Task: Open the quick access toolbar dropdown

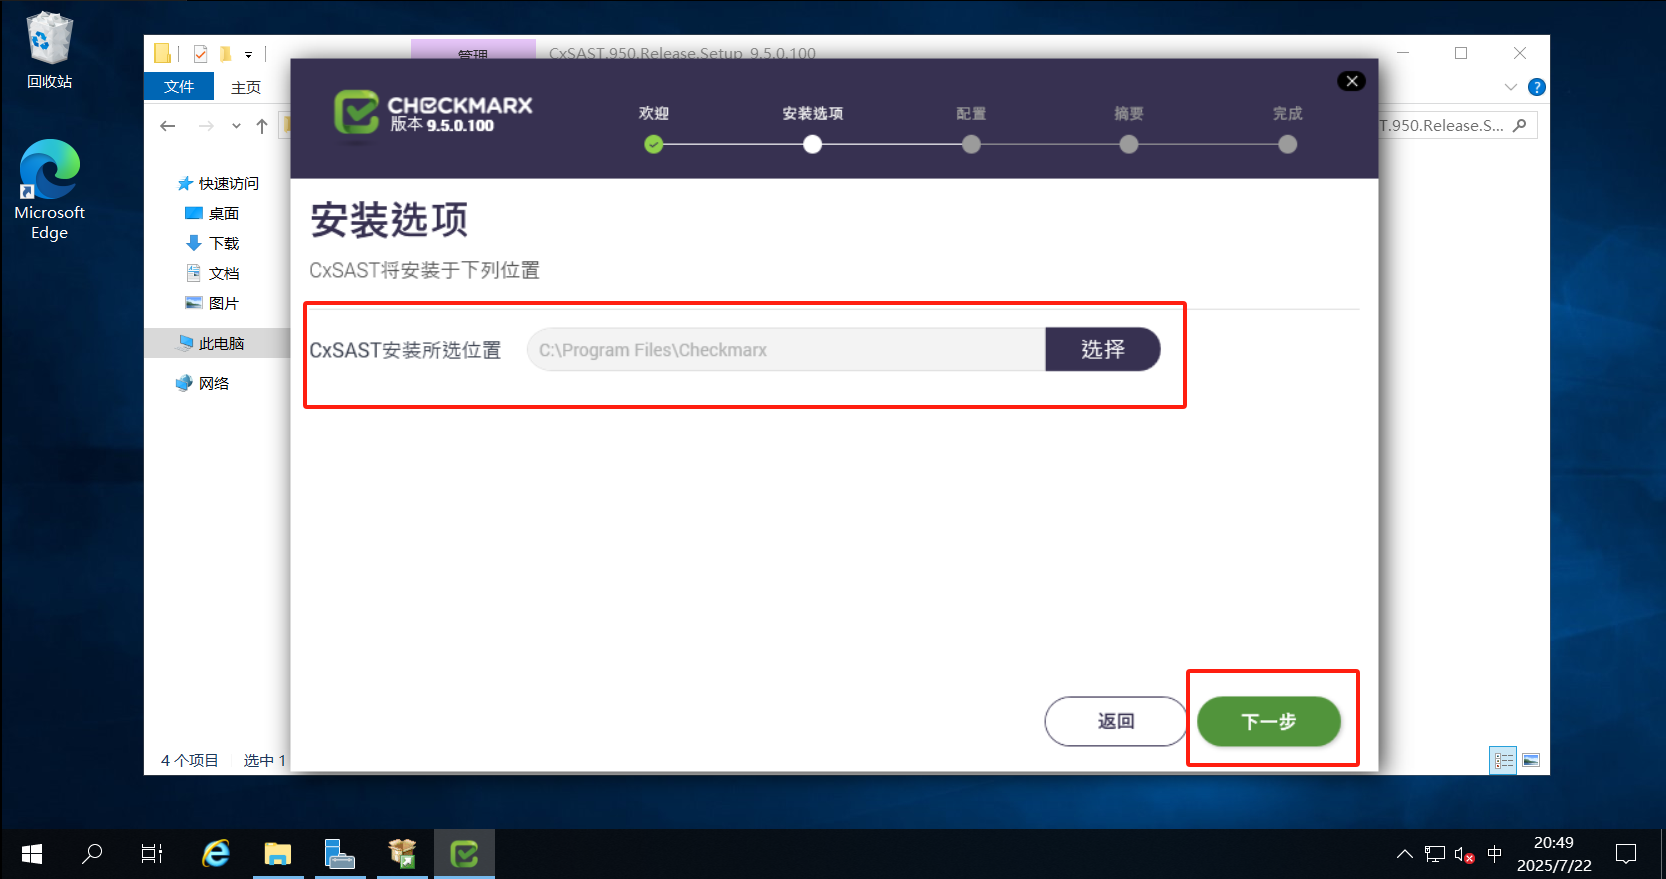Action: [249, 55]
